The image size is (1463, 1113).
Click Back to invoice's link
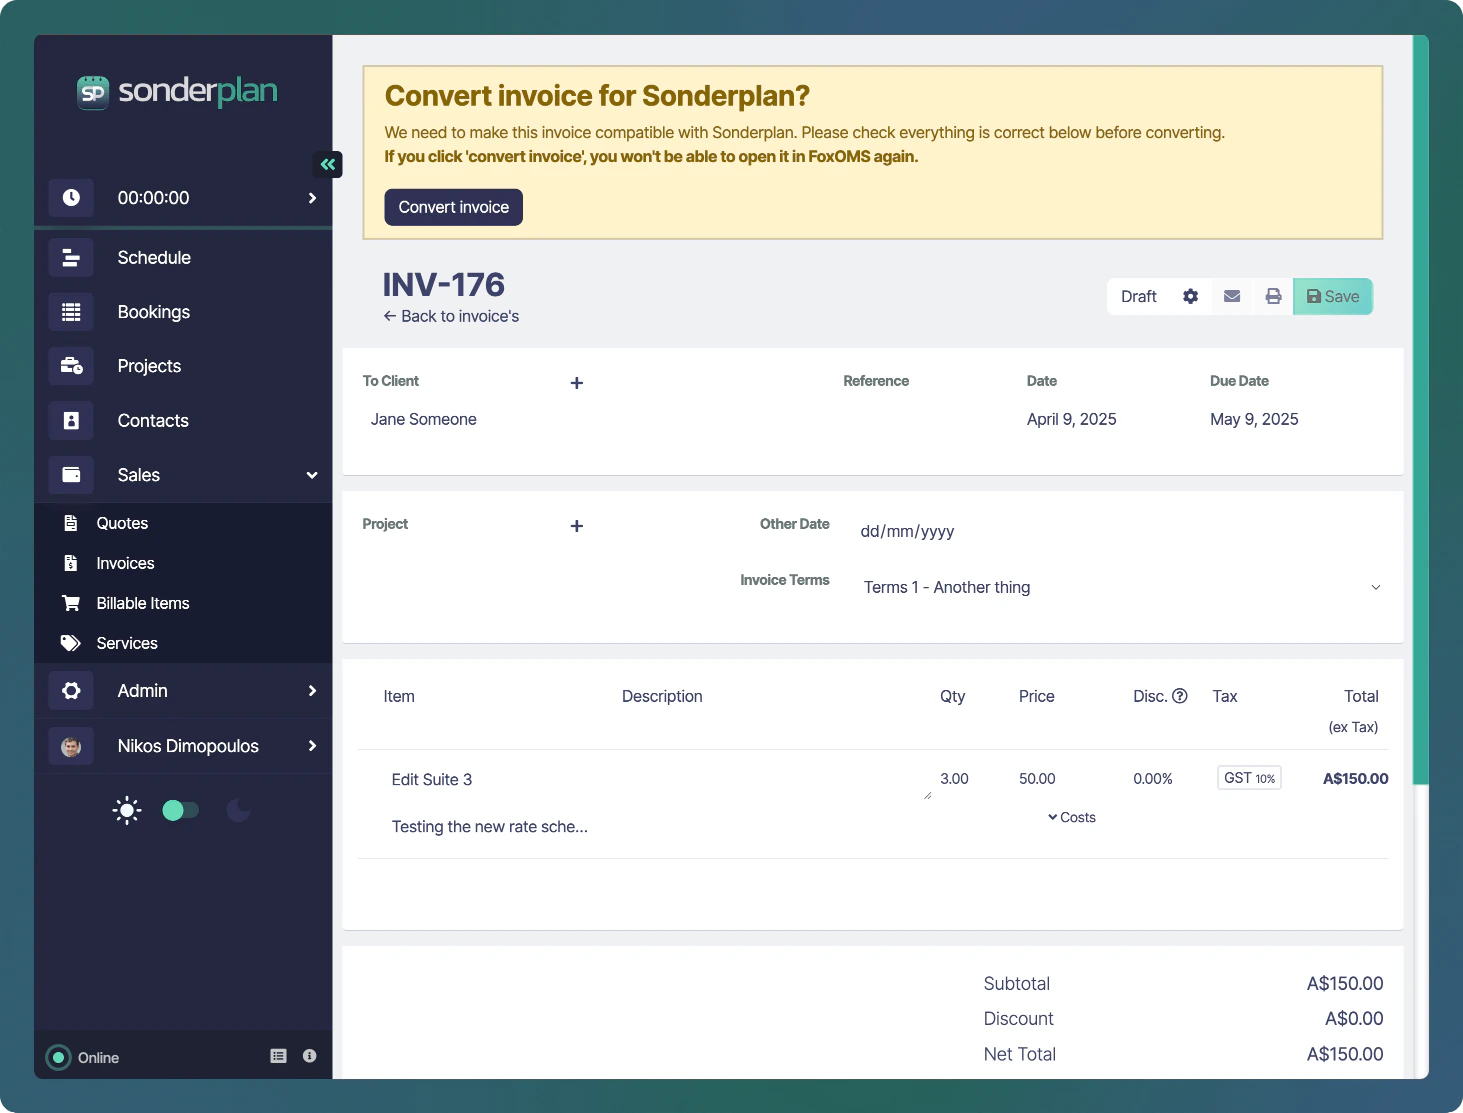coord(451,316)
